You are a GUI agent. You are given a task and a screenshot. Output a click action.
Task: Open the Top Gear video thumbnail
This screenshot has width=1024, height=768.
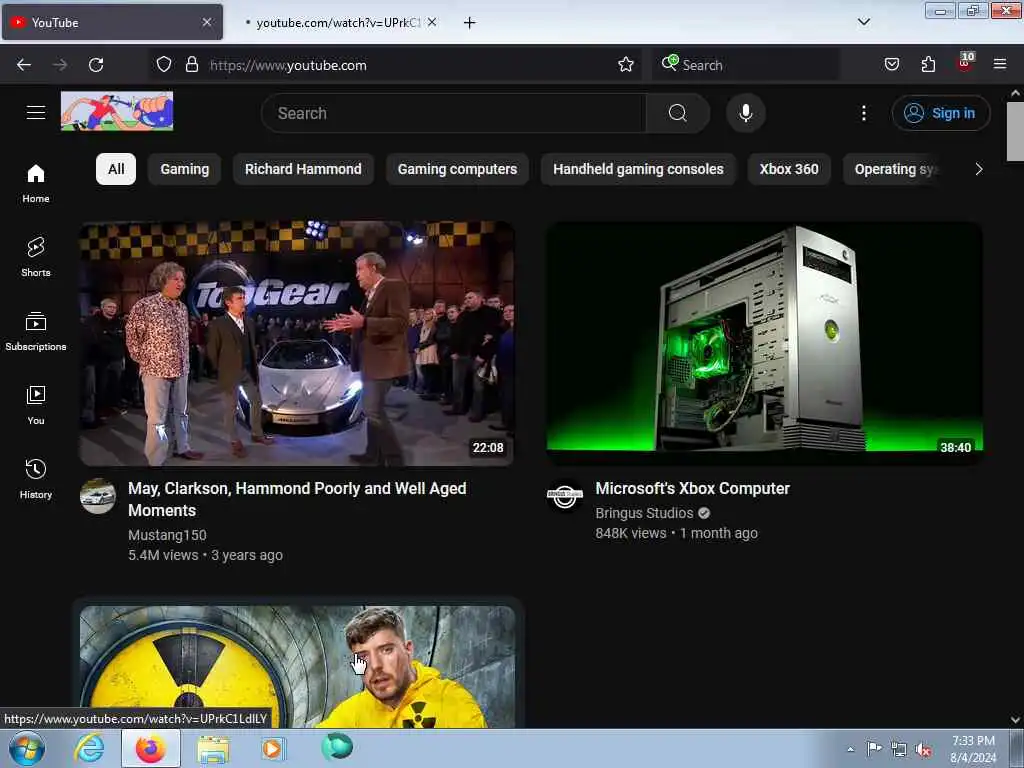pos(296,344)
